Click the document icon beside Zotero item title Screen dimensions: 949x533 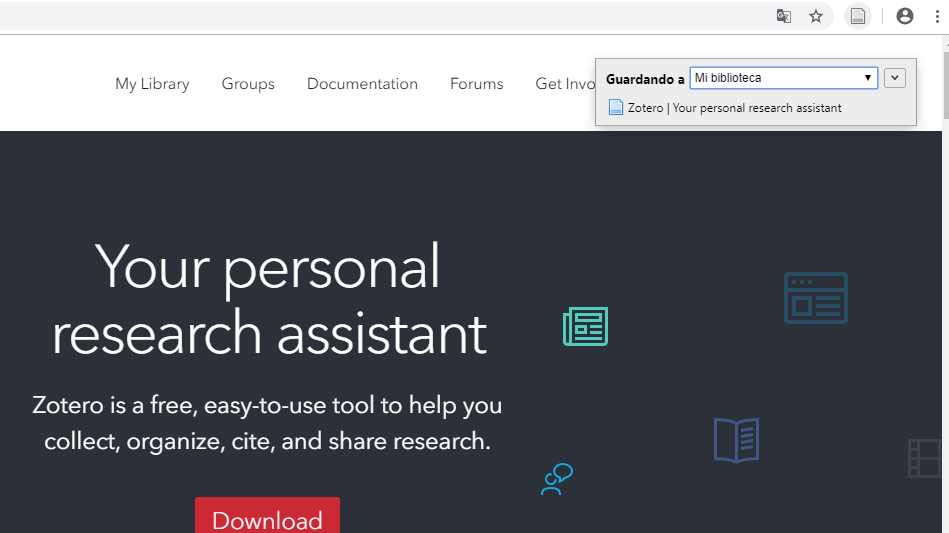[x=616, y=108]
